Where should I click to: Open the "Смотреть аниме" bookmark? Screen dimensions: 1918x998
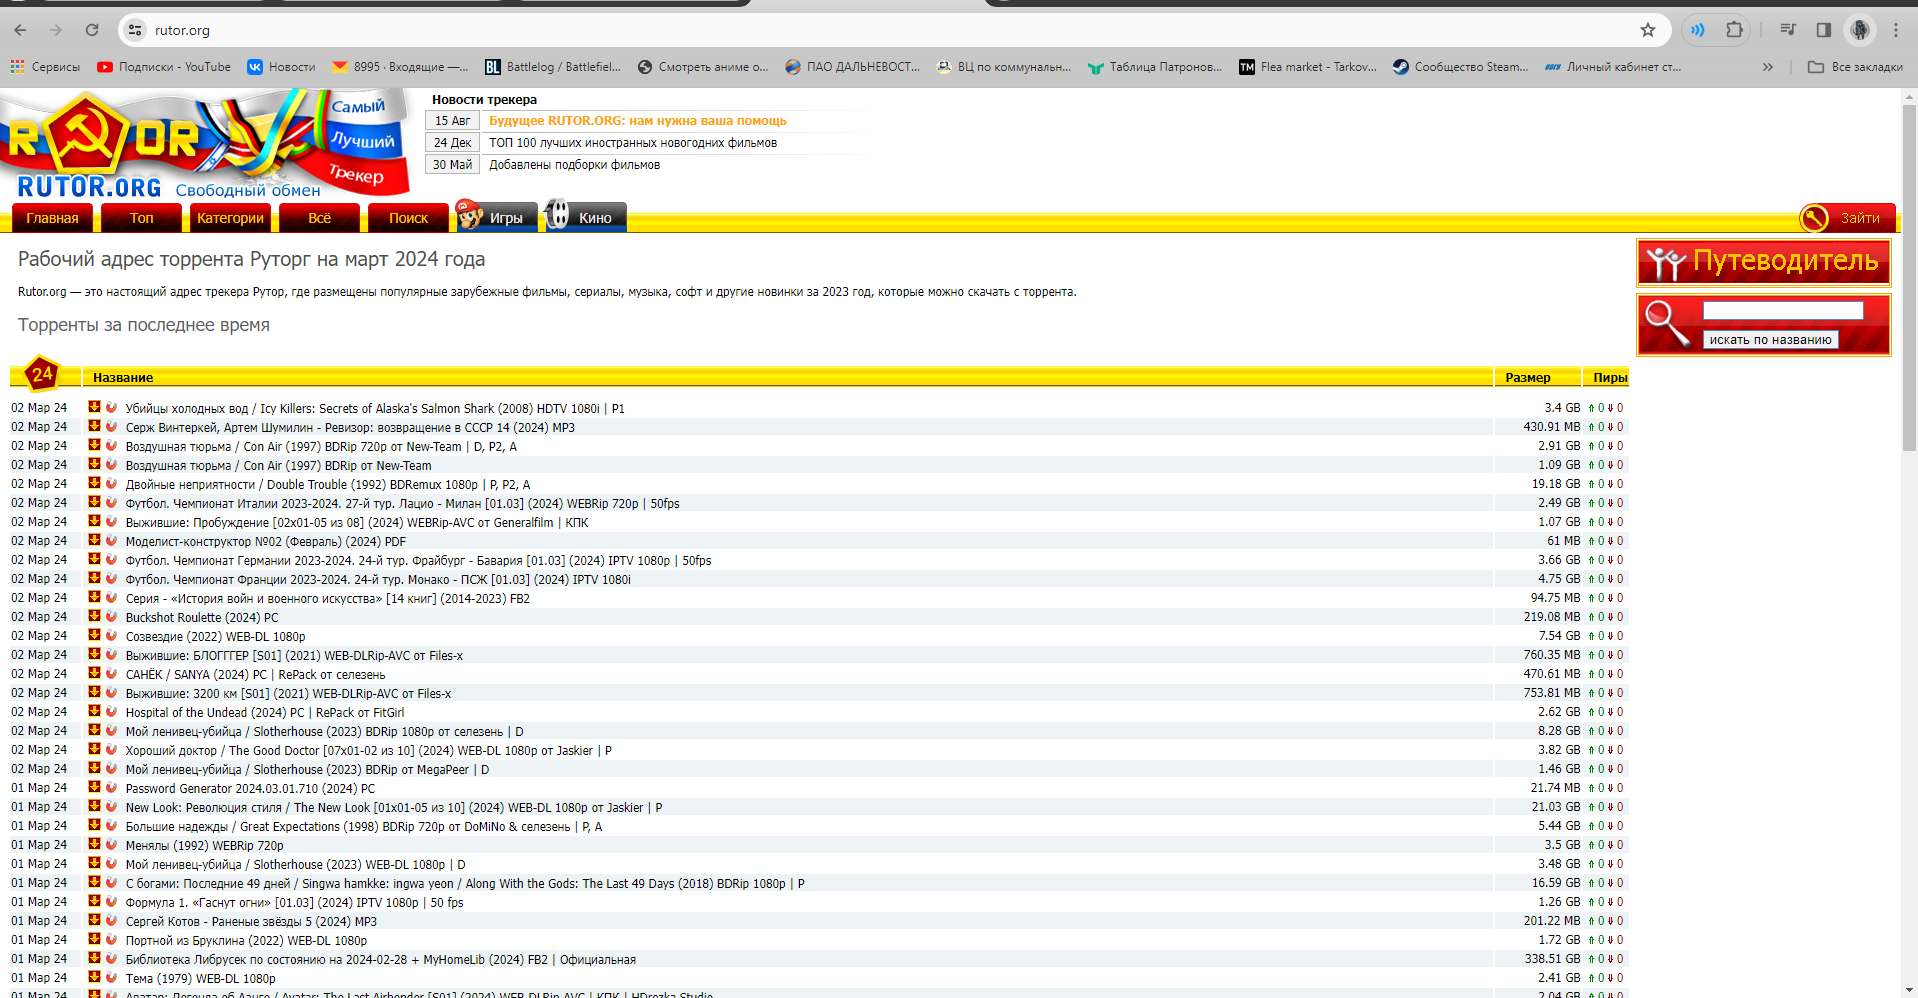click(x=703, y=67)
